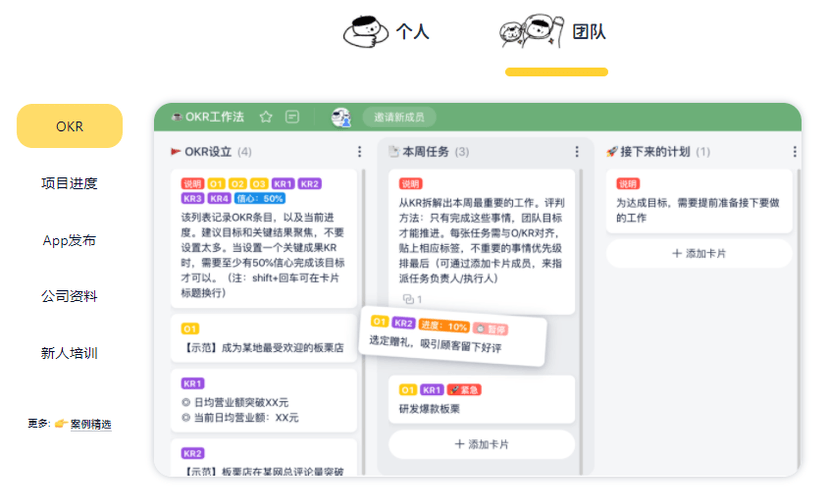The height and width of the screenshot is (503, 828).
Task: Click the 接下来的计划 list title
Action: click(655, 151)
